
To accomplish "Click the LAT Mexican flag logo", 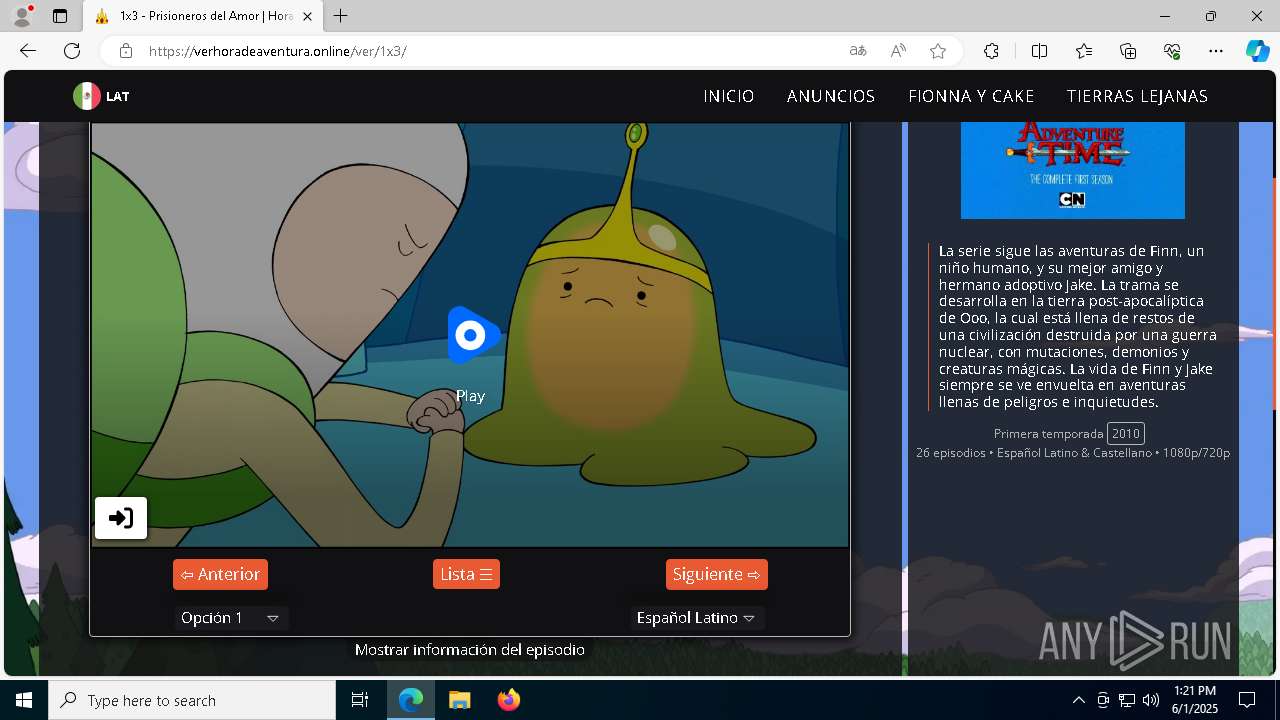I will 101,96.
